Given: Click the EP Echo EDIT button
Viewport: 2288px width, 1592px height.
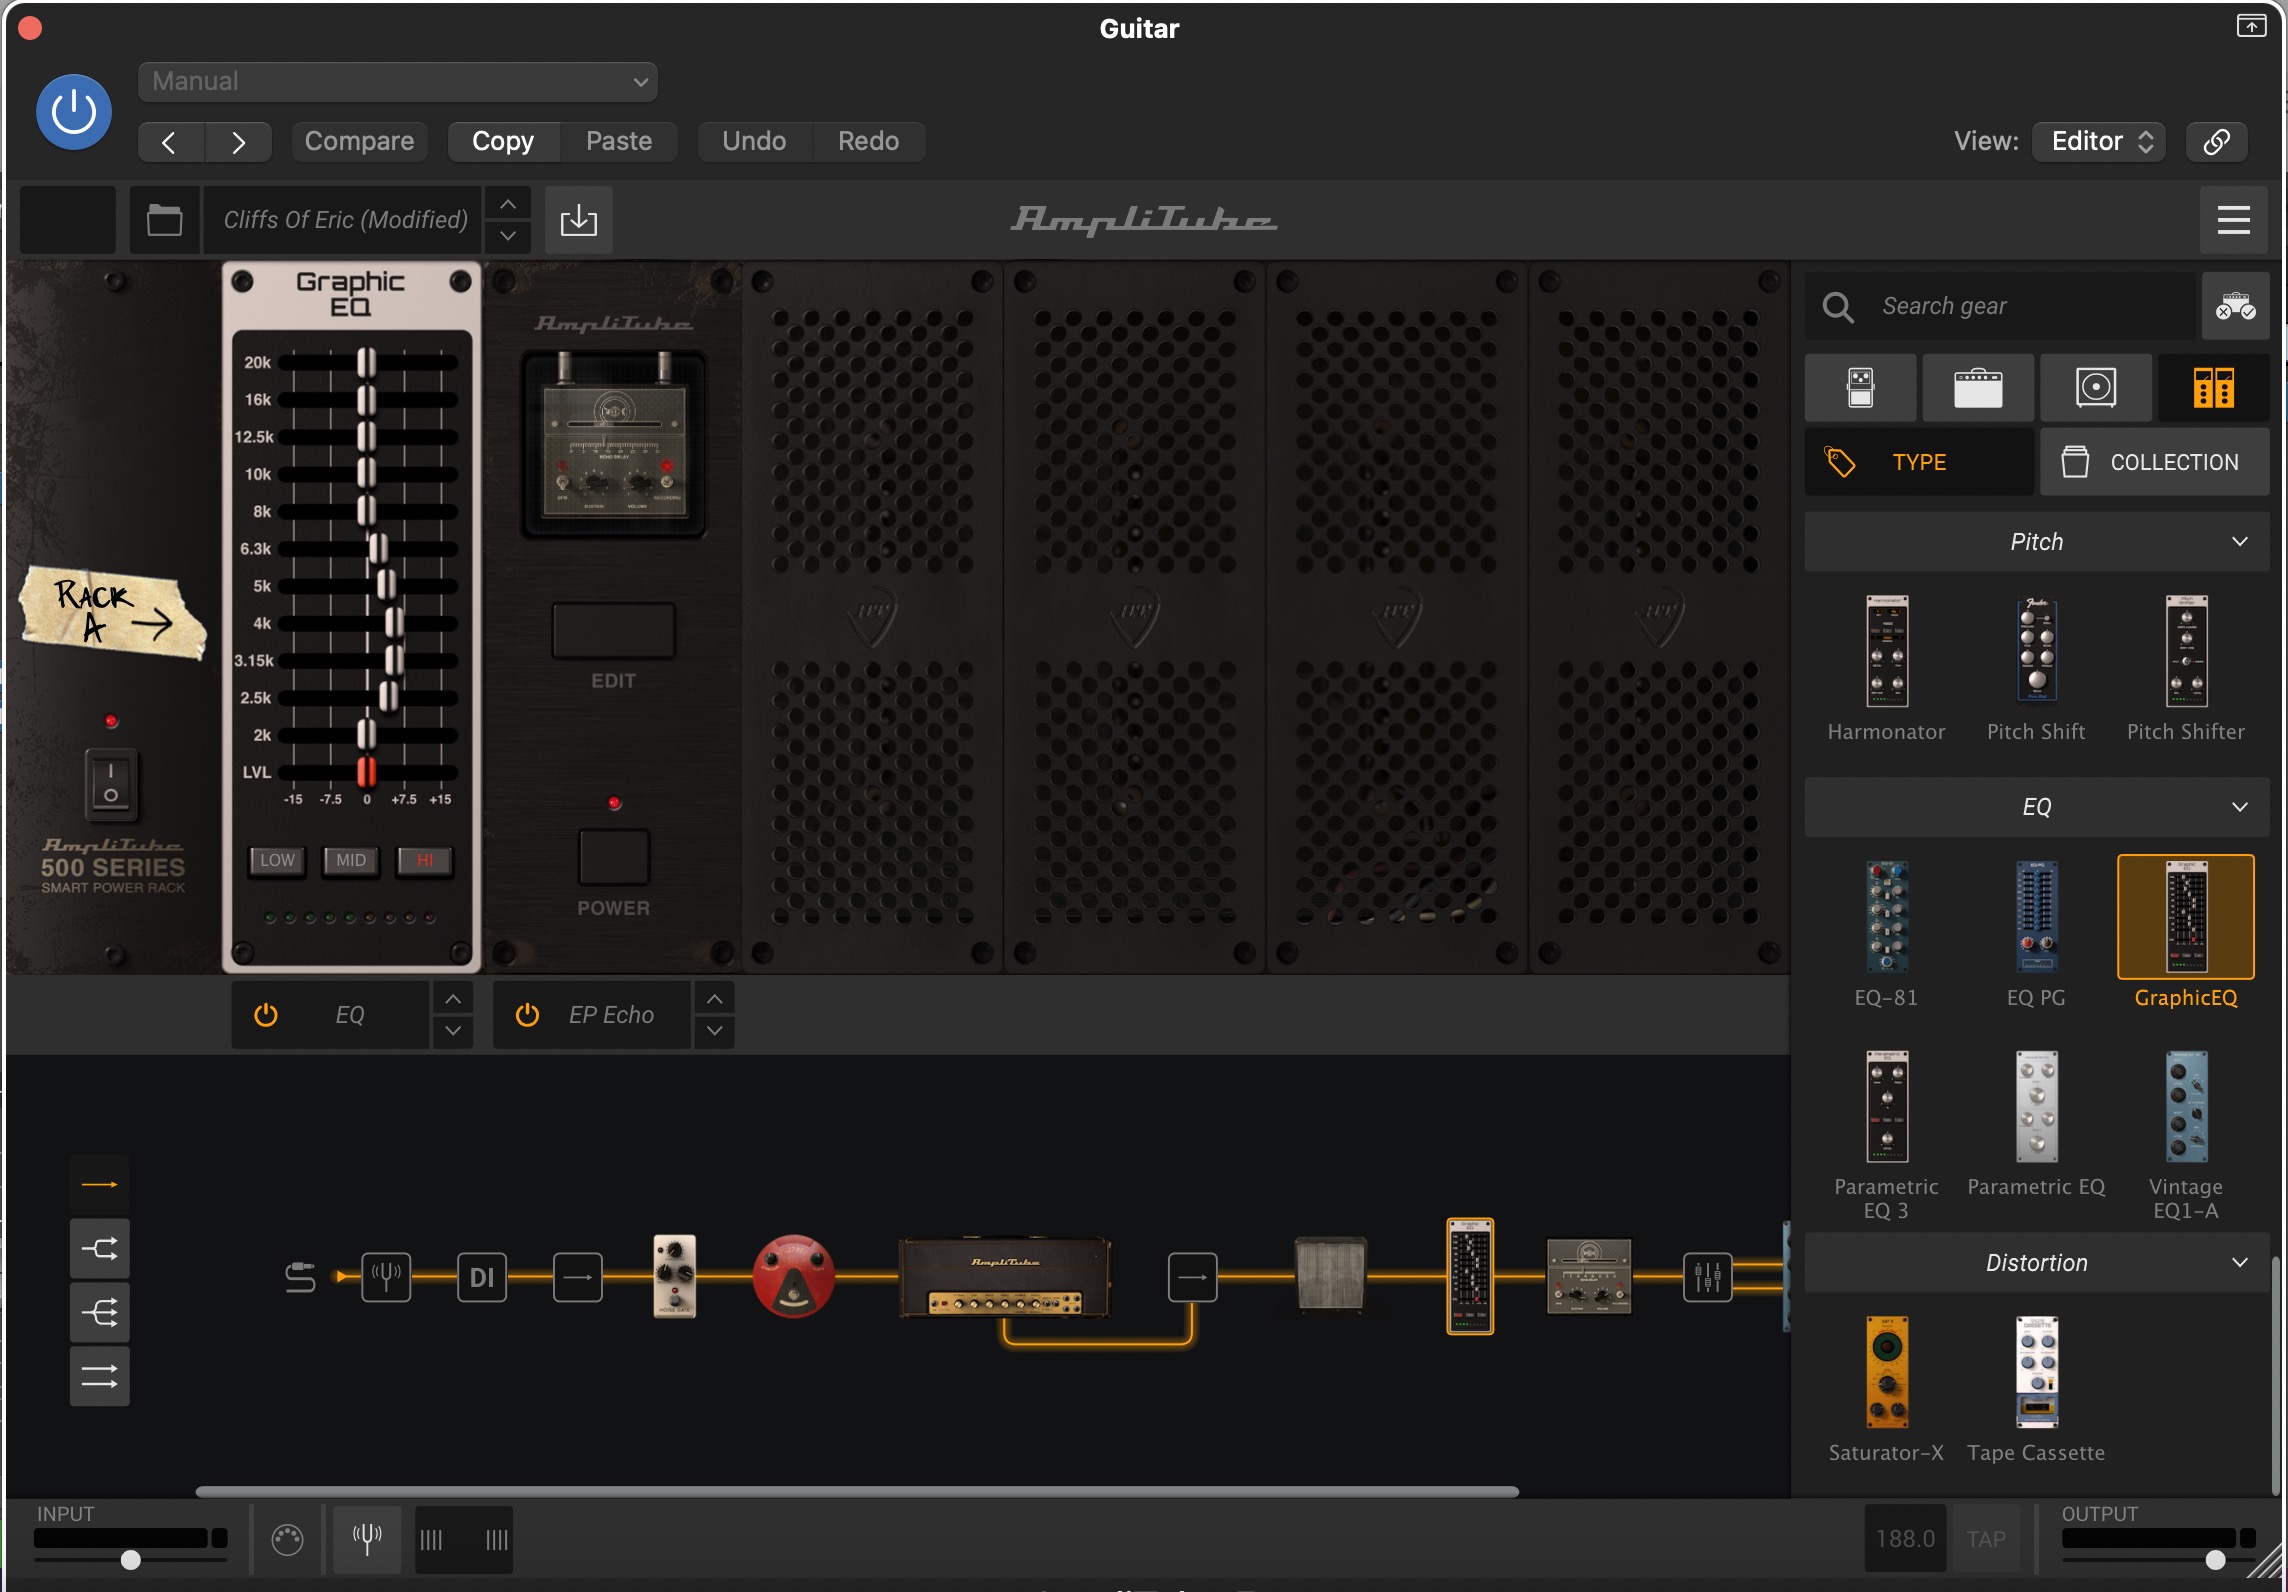Looking at the screenshot, I should pos(613,631).
